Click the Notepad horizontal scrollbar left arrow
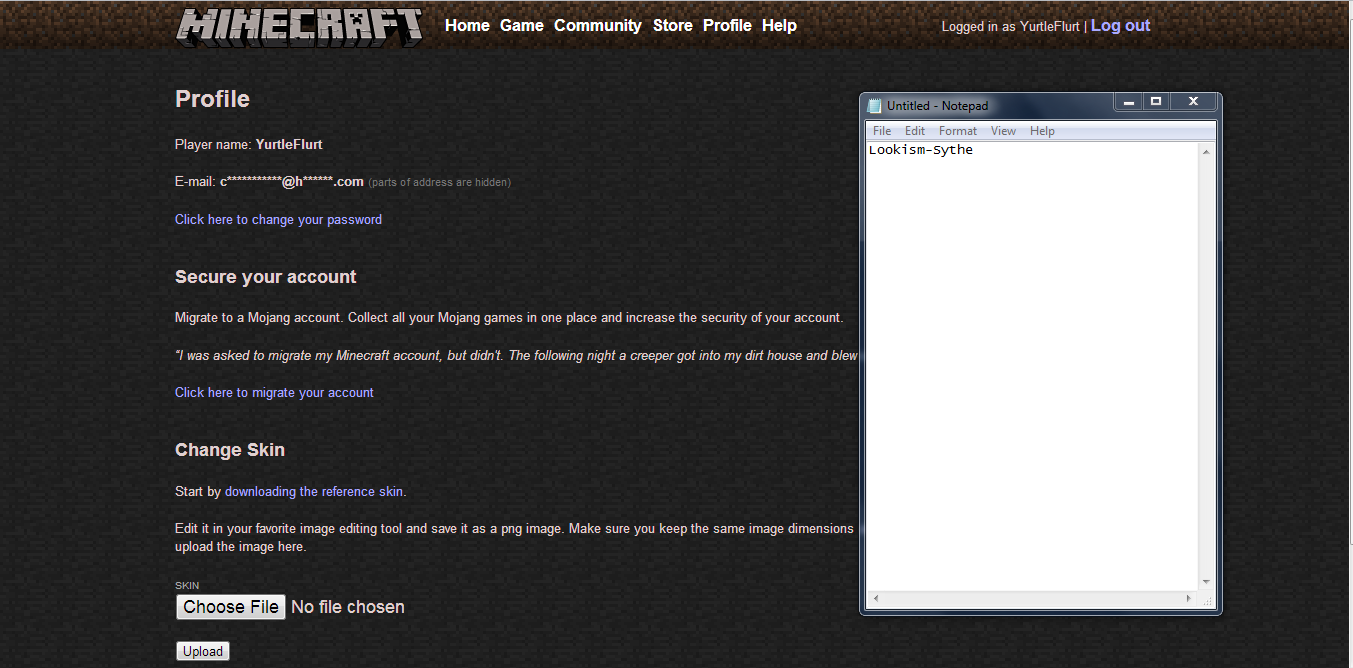The width and height of the screenshot is (1353, 668). coord(875,598)
